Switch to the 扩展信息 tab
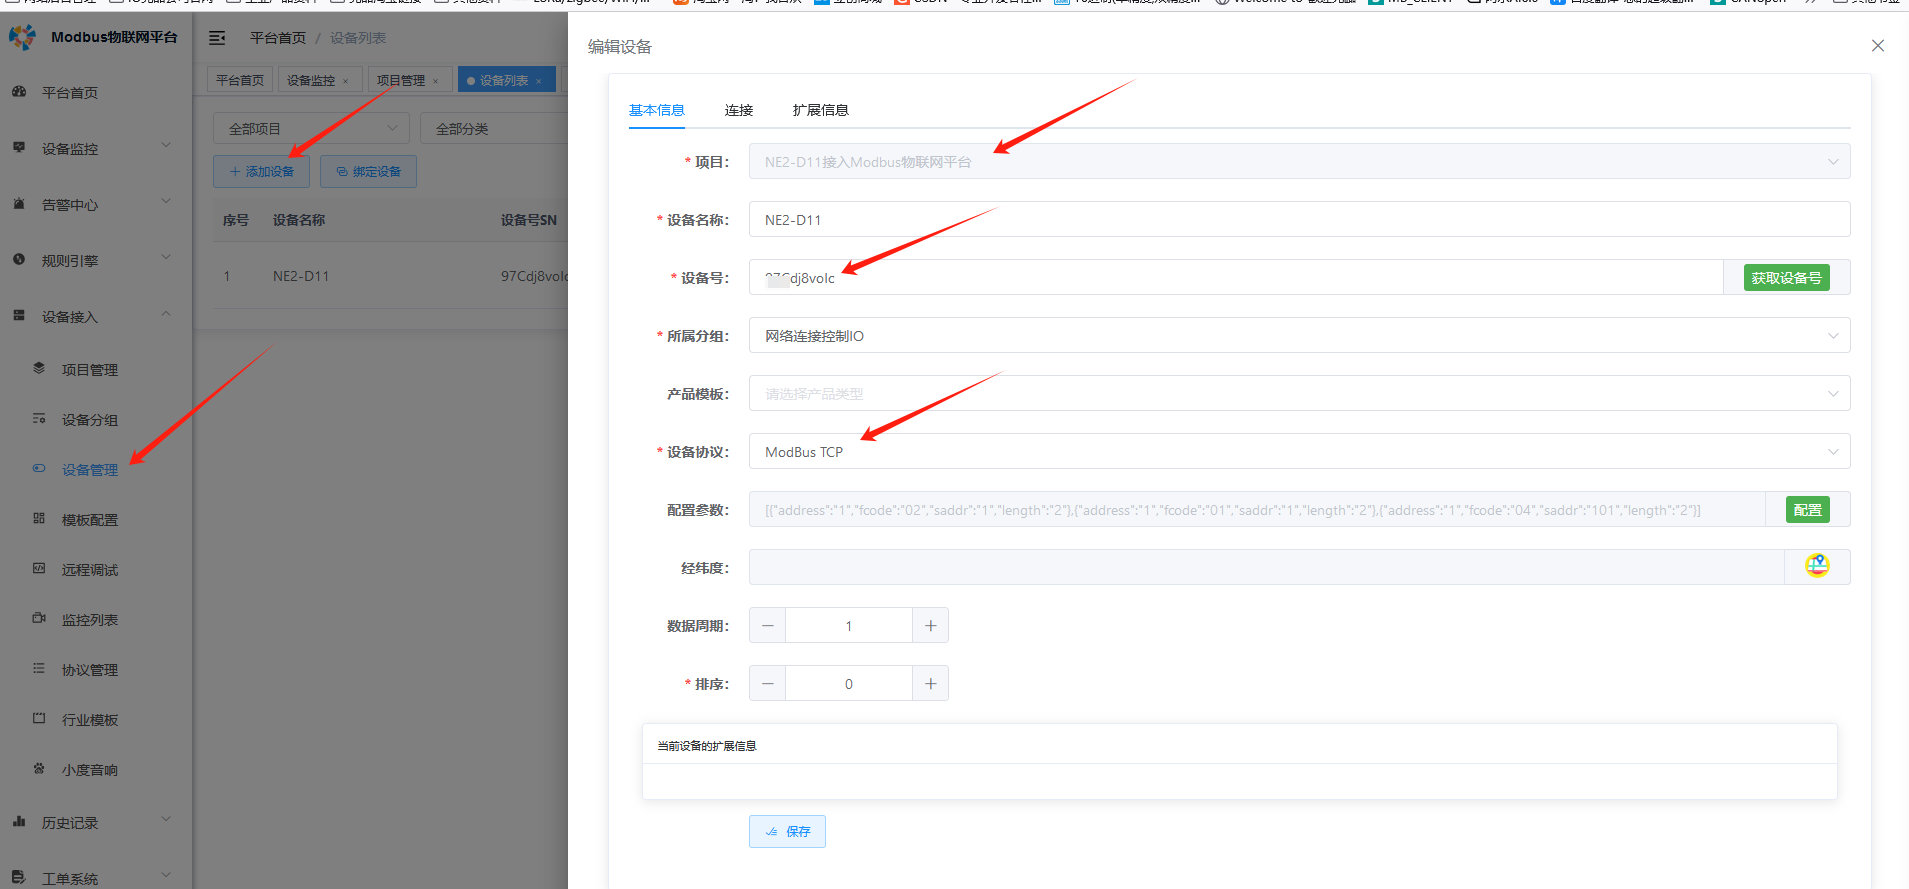 (820, 110)
